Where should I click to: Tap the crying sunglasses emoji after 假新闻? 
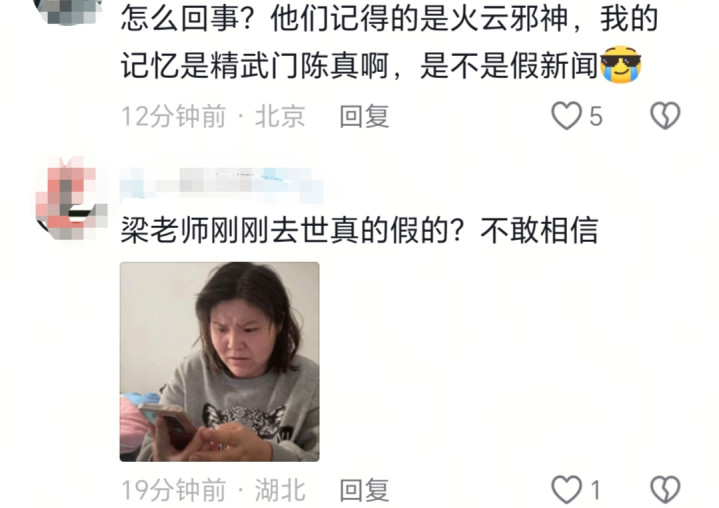click(x=620, y=65)
